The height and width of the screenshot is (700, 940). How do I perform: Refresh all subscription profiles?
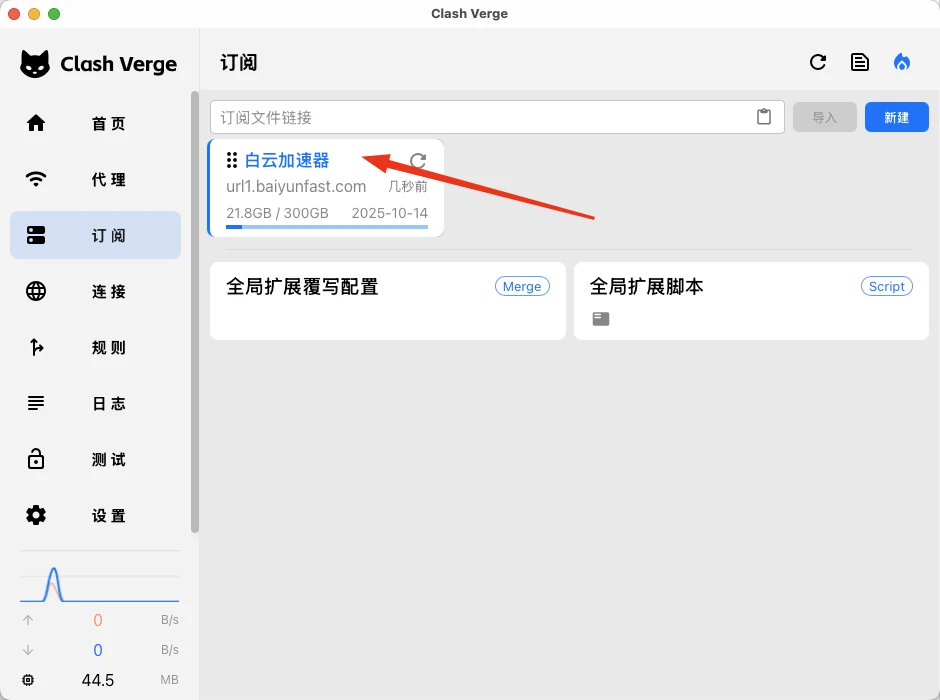(x=818, y=61)
